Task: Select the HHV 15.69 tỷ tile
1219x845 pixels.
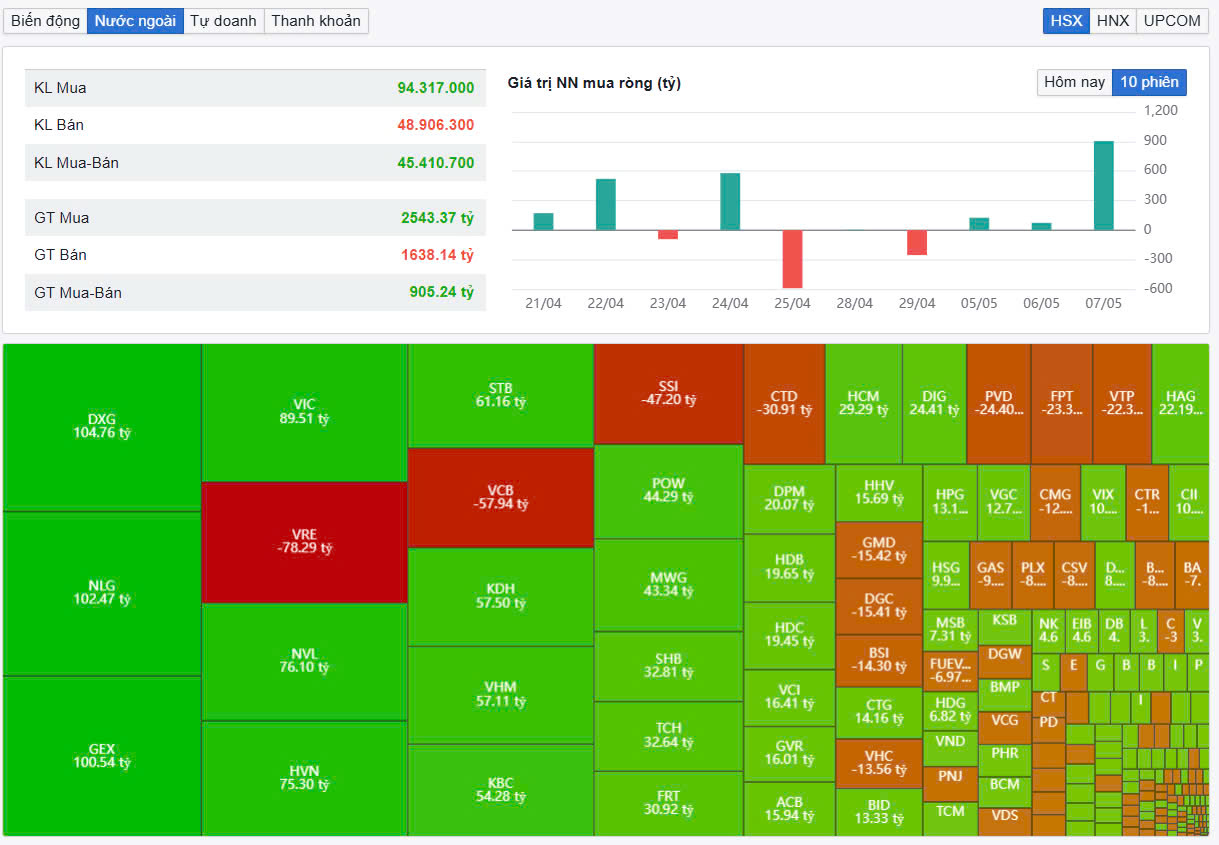Action: 878,493
